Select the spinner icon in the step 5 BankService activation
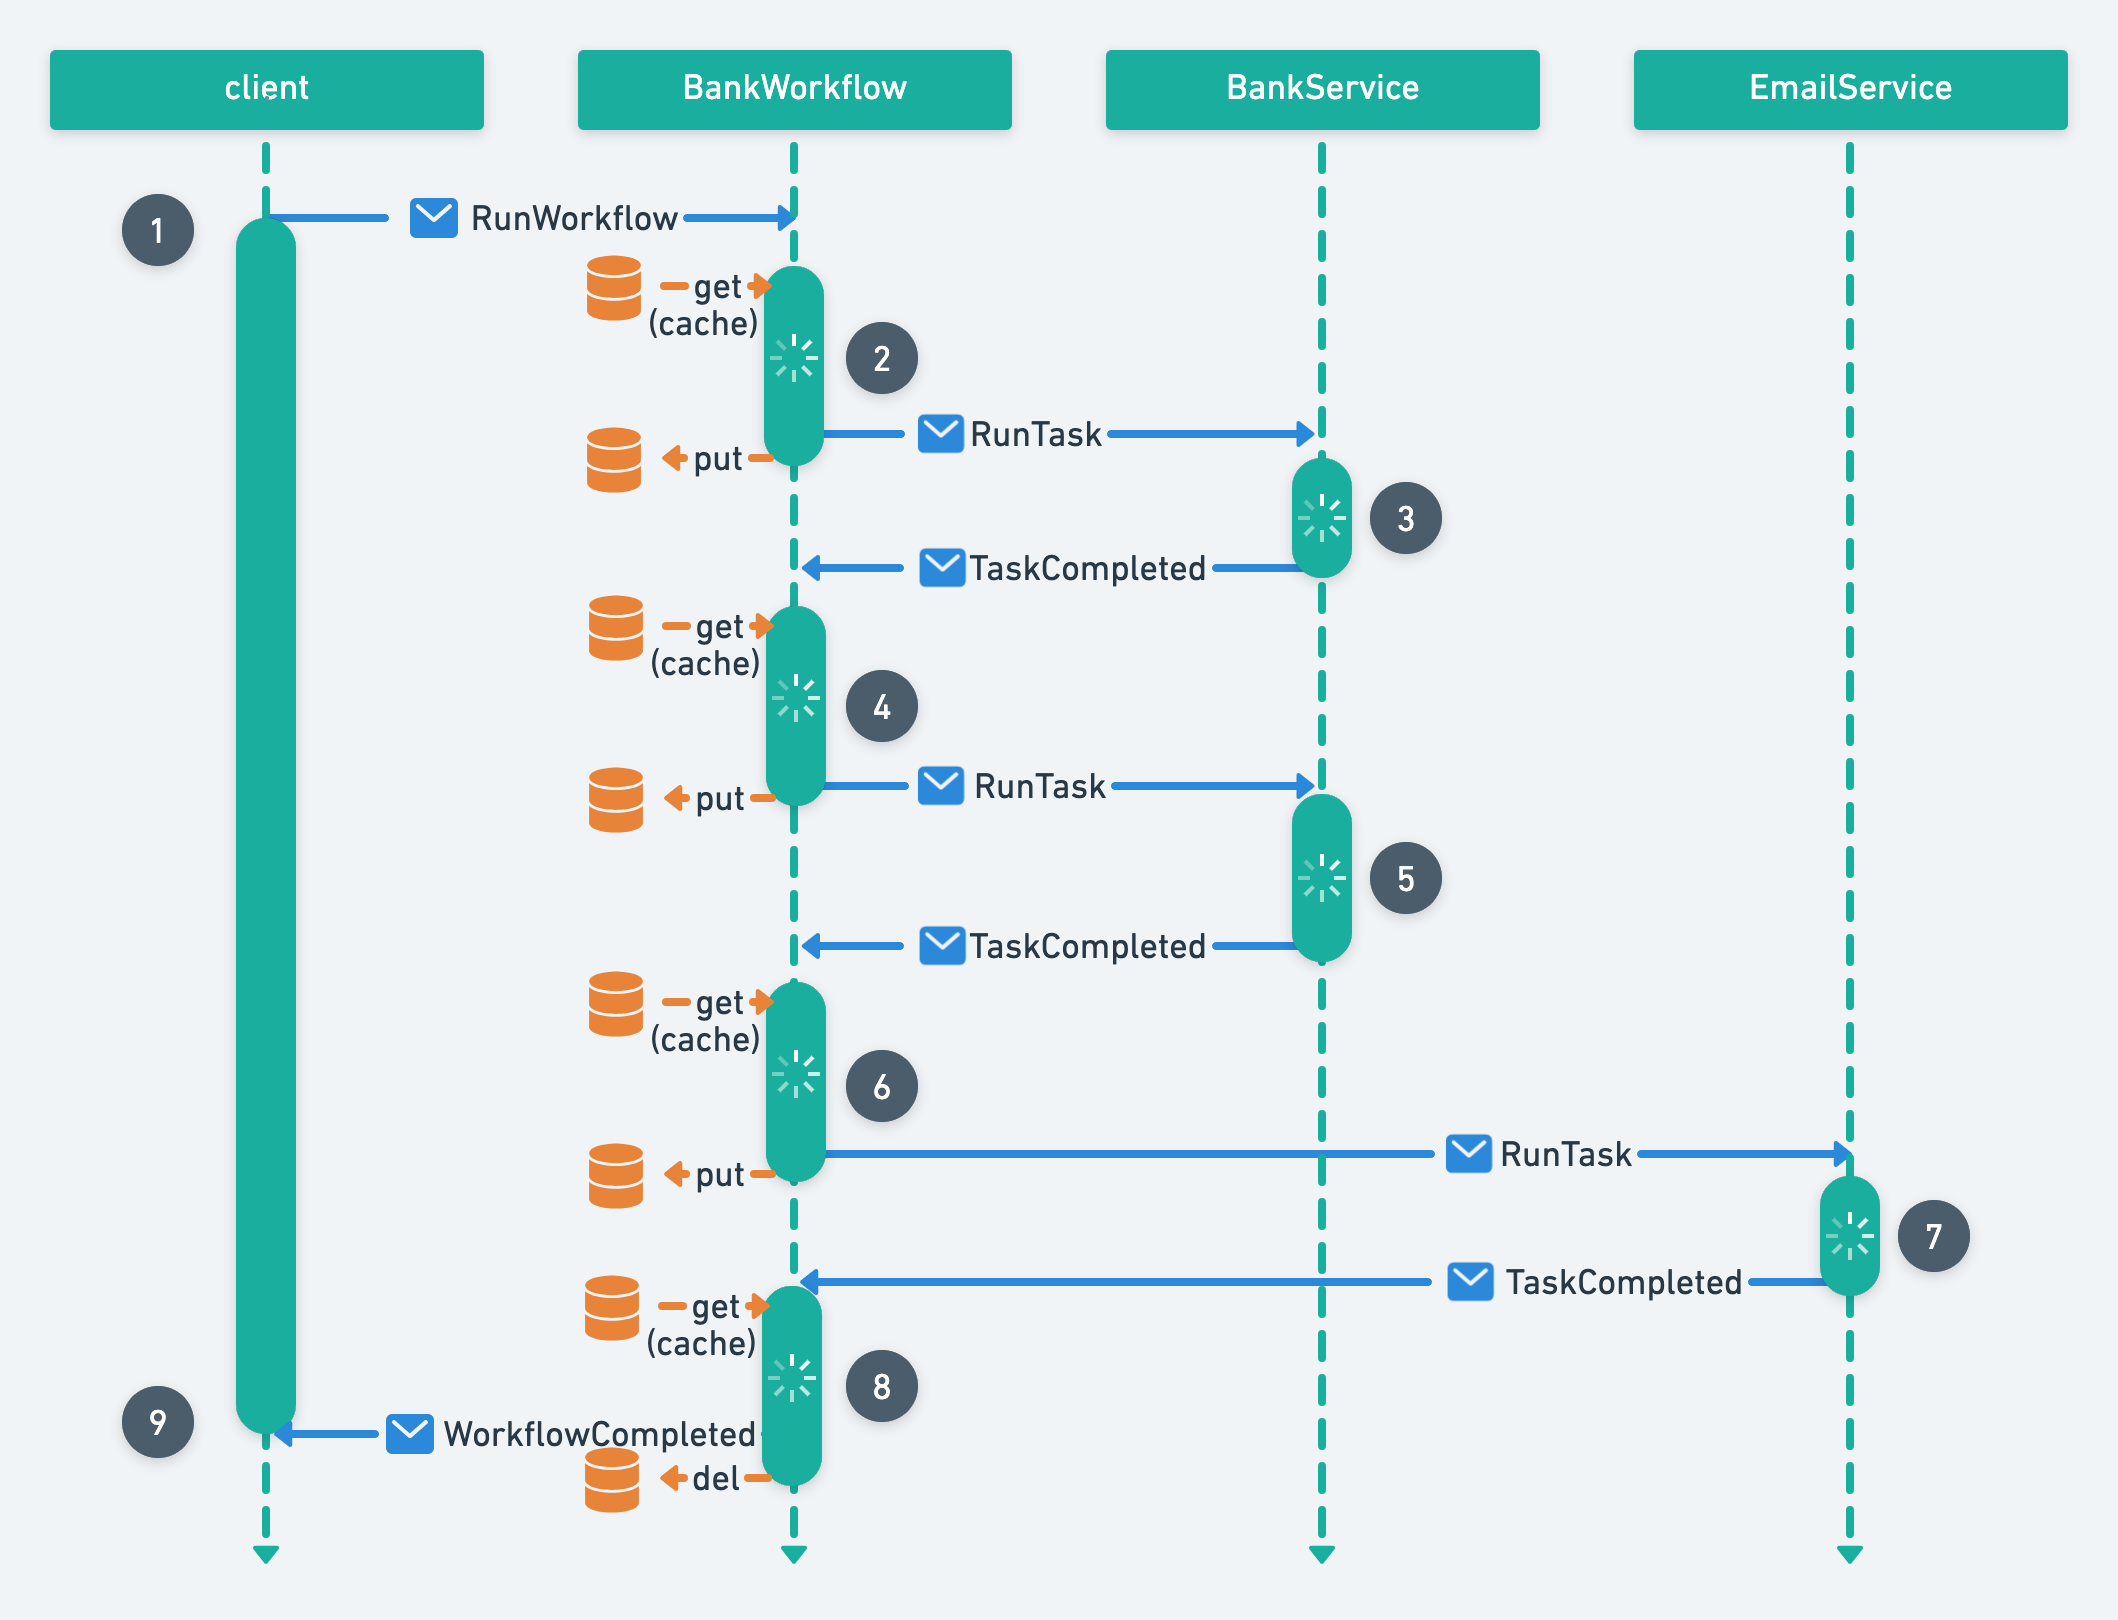The image size is (2118, 1620). click(1322, 878)
